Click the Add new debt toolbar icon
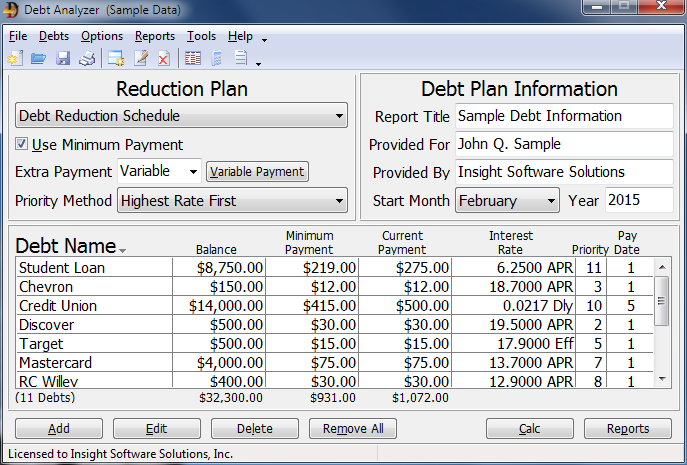Screen dimensions: 687x465 point(116,58)
